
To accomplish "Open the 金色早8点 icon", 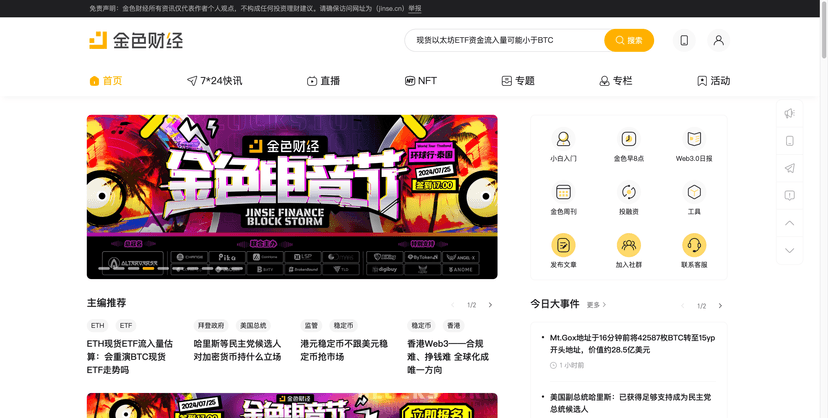I will tap(629, 140).
